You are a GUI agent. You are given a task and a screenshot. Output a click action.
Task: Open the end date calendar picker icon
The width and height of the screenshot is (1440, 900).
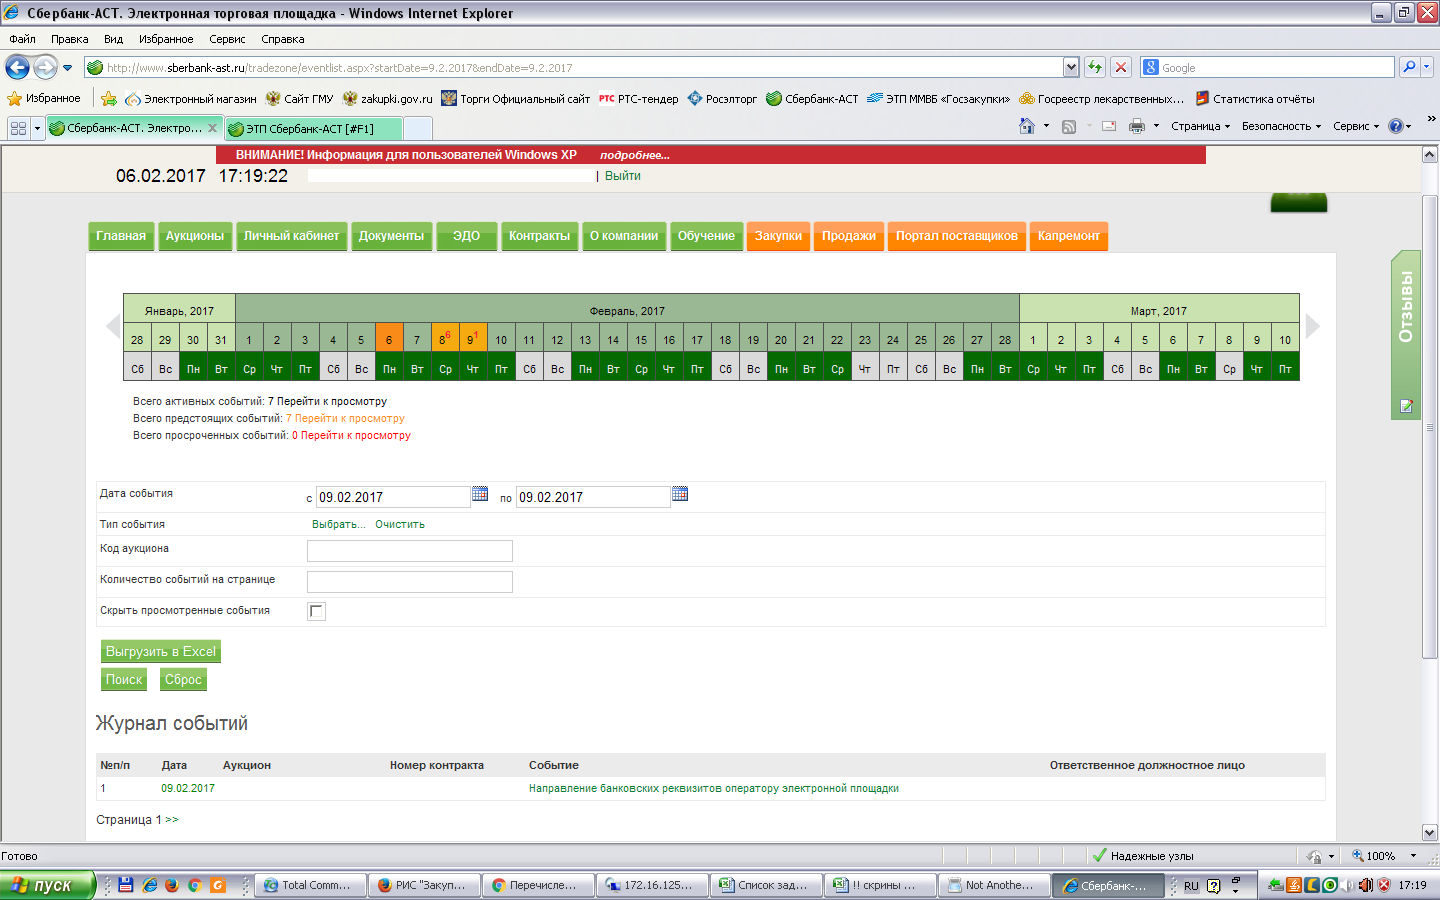tap(680, 494)
